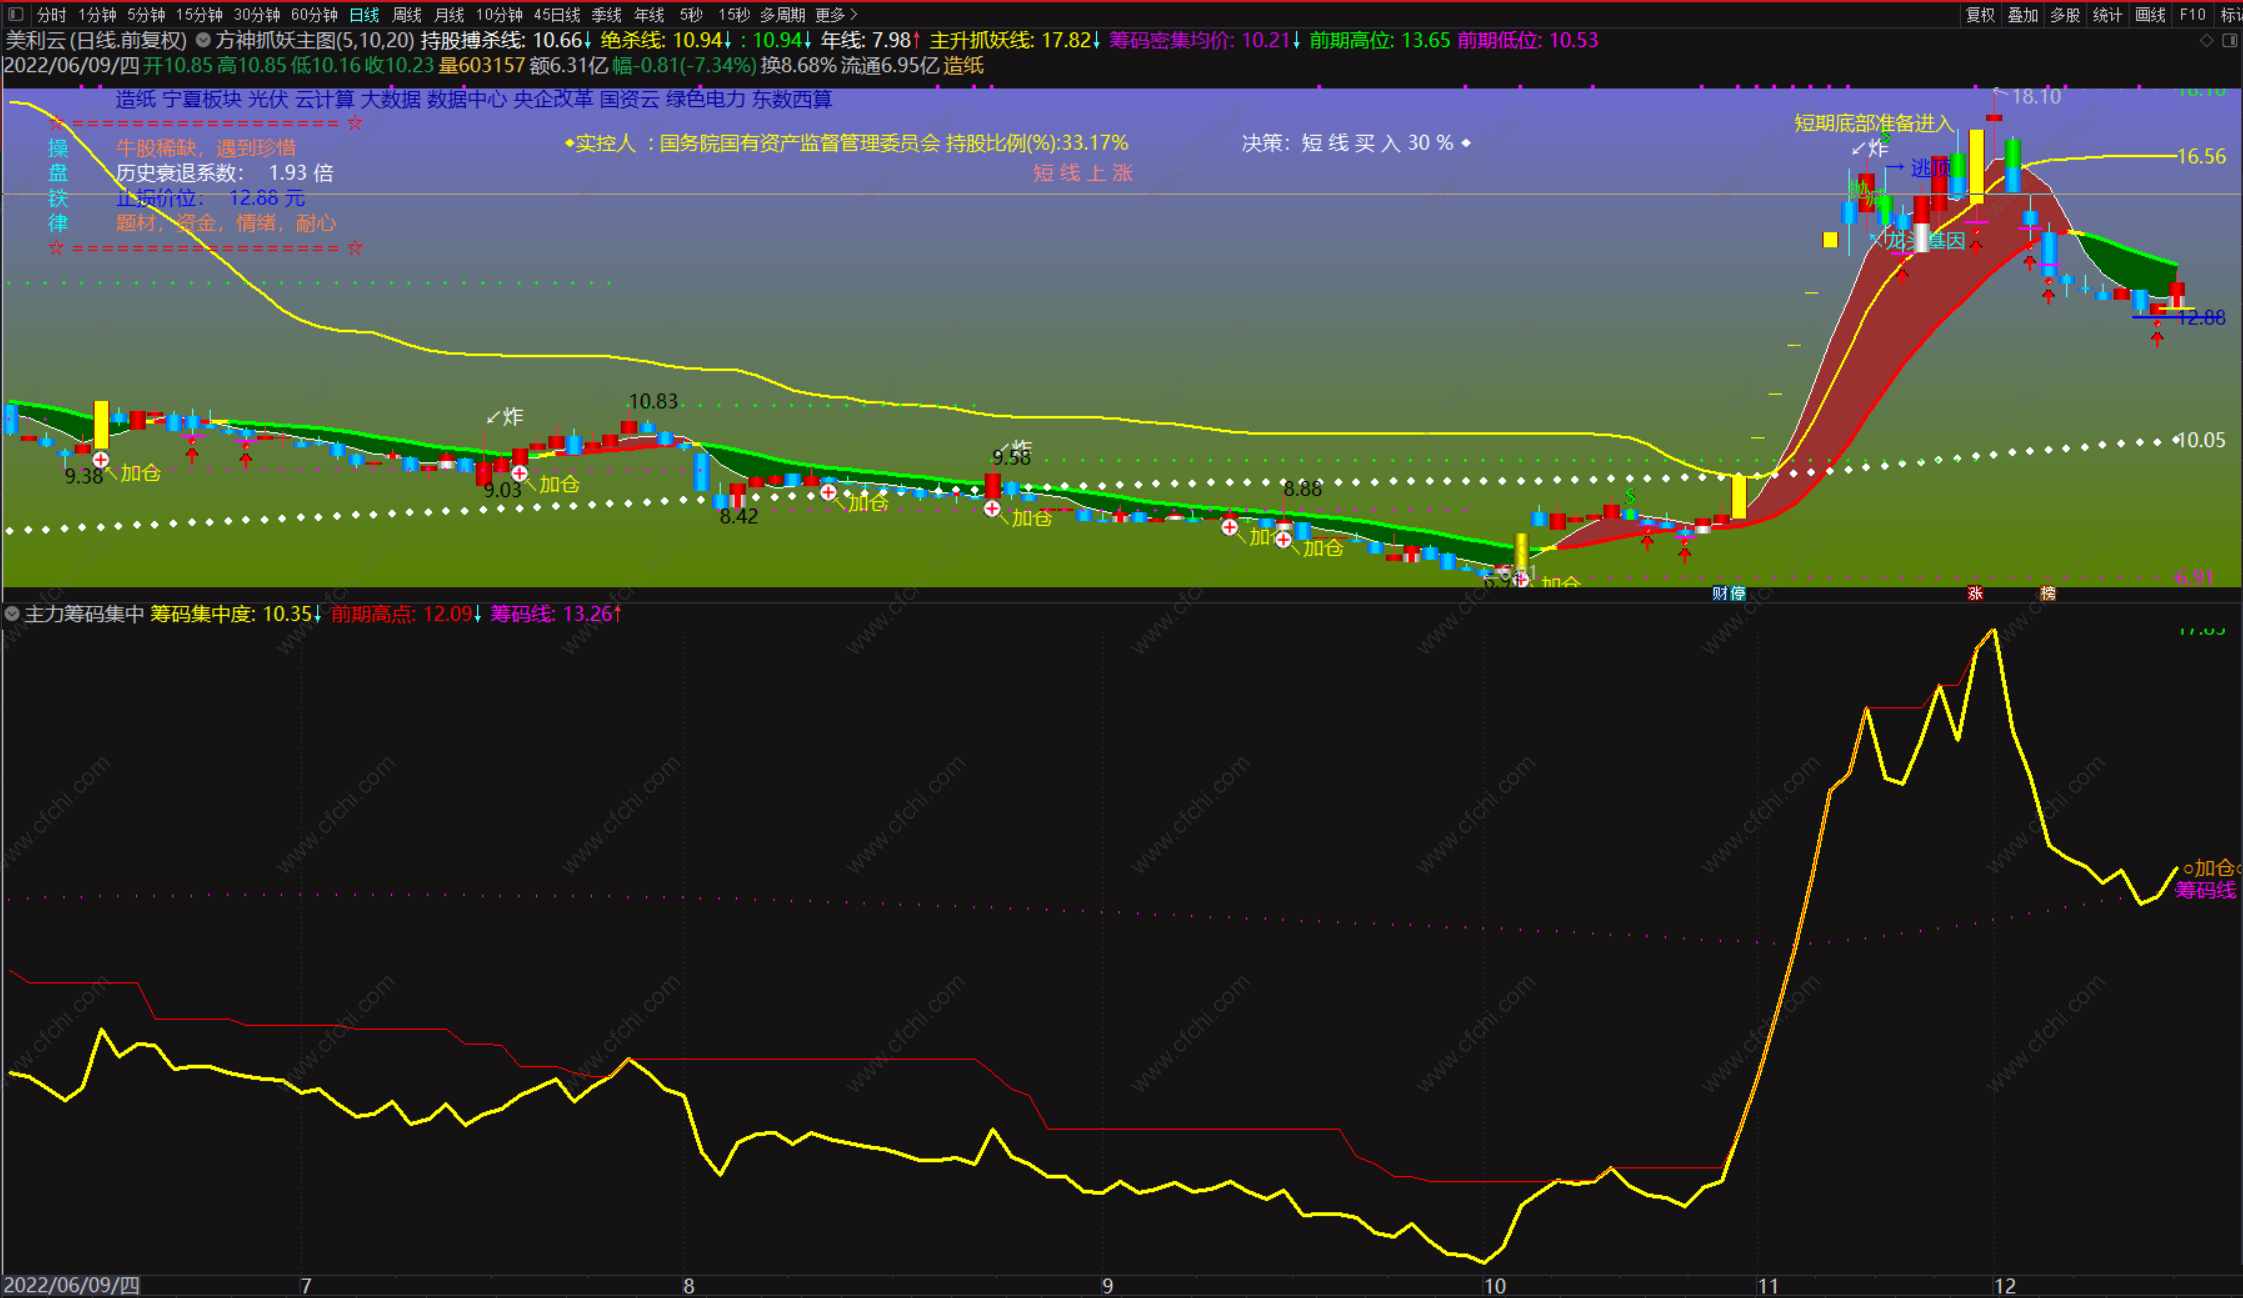Image resolution: width=2243 pixels, height=1298 pixels.
Task: Click the 加仓 plus marker near 9.03
Action: point(519,473)
